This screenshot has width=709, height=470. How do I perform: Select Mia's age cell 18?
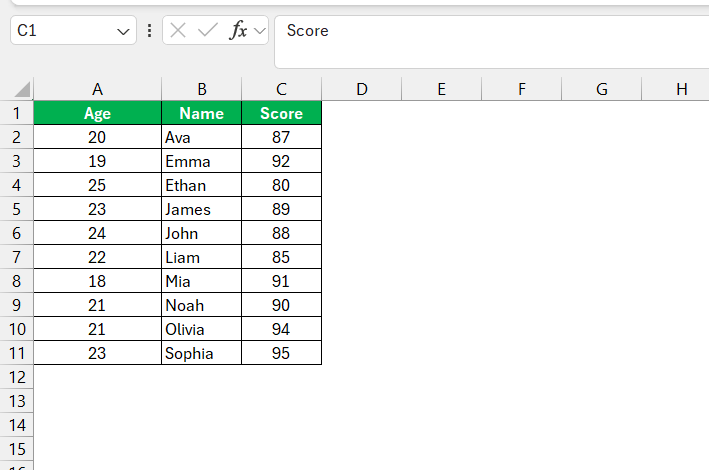pyautogui.click(x=97, y=281)
